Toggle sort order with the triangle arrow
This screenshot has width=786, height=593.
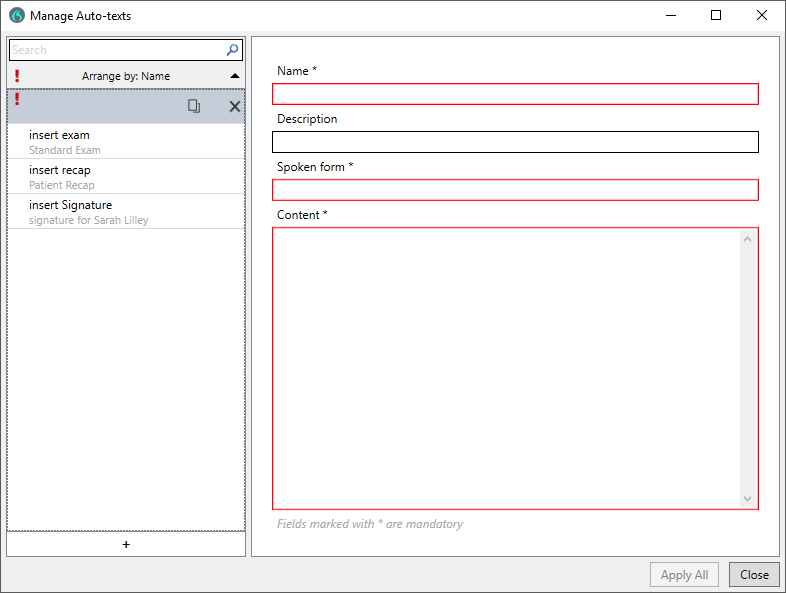point(235,76)
